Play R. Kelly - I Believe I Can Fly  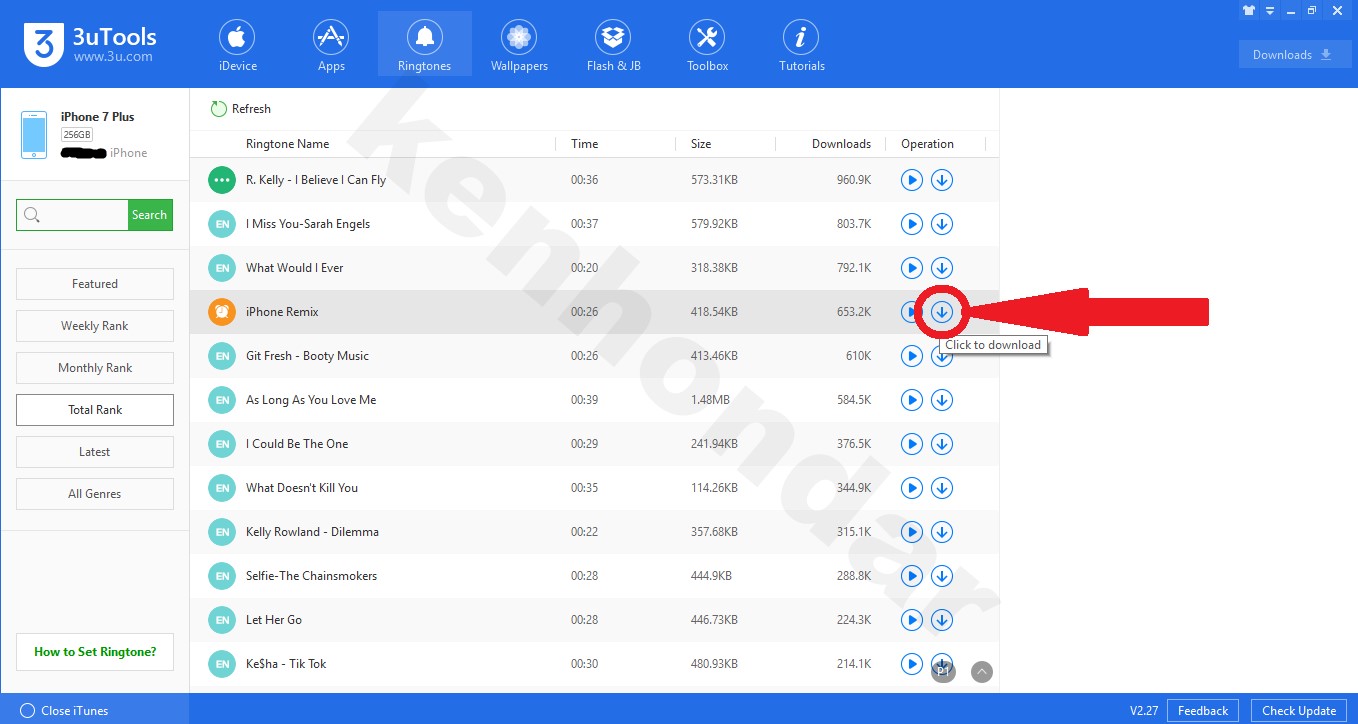911,180
